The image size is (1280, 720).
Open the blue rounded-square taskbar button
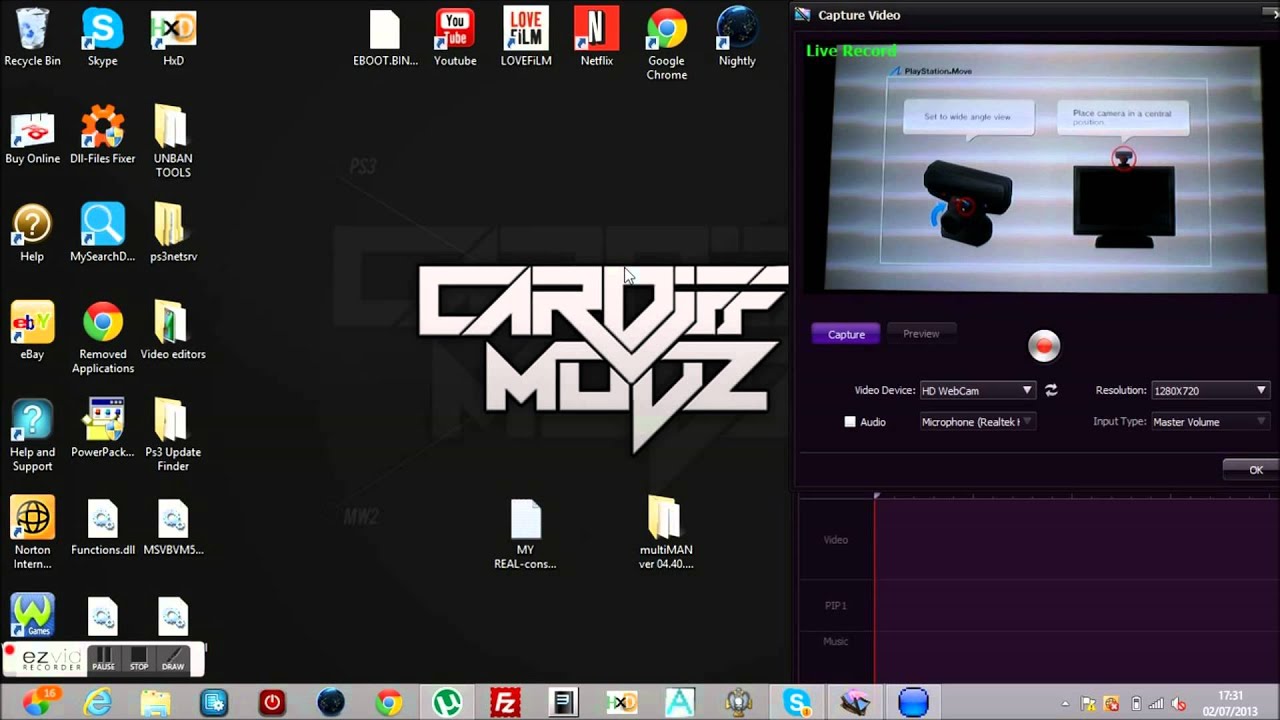[913, 703]
